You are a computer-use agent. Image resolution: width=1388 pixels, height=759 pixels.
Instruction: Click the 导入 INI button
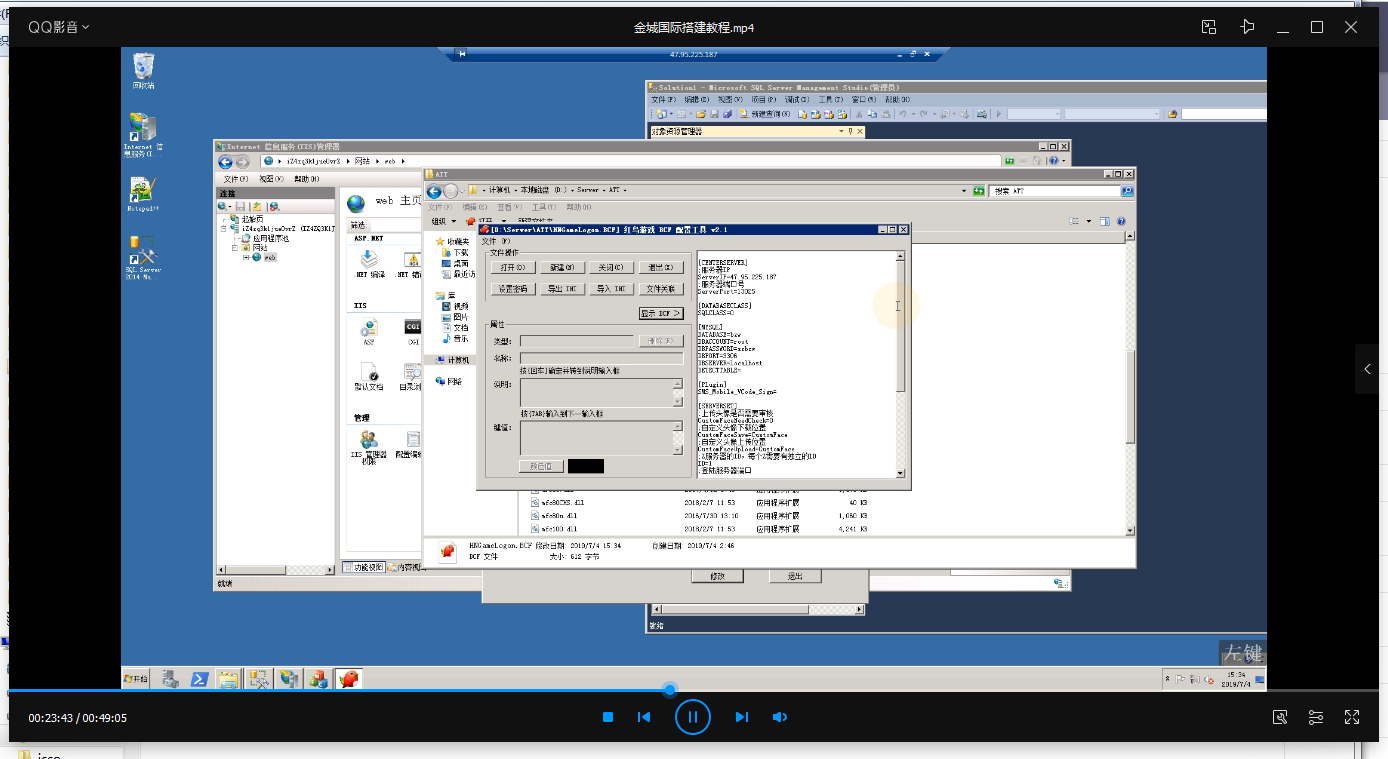point(611,289)
